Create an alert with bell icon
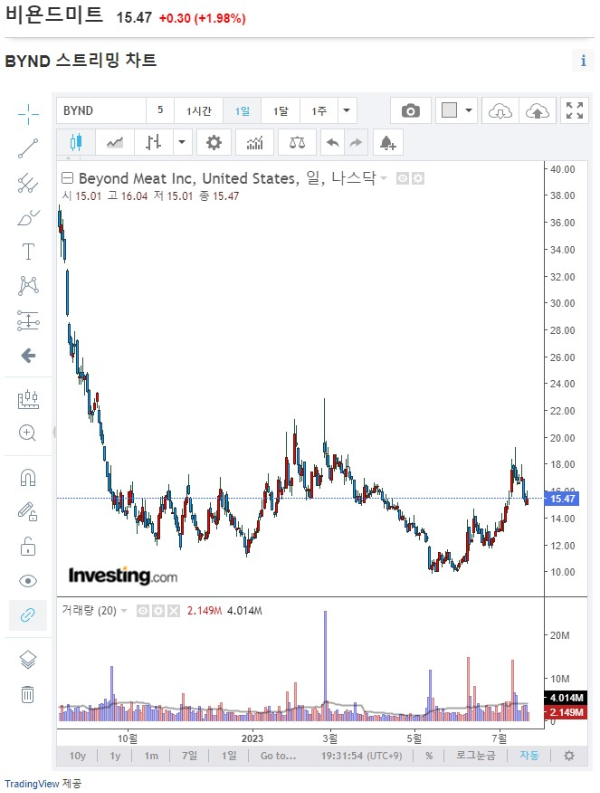This screenshot has width=600, height=793. (388, 143)
